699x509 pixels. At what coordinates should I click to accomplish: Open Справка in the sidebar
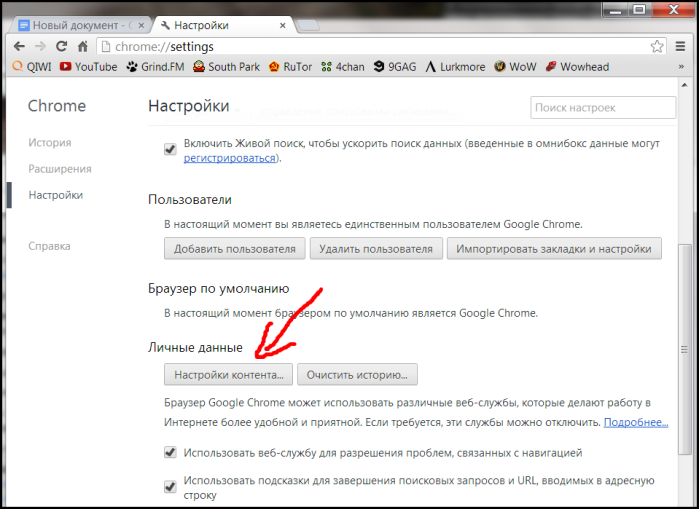tap(49, 246)
